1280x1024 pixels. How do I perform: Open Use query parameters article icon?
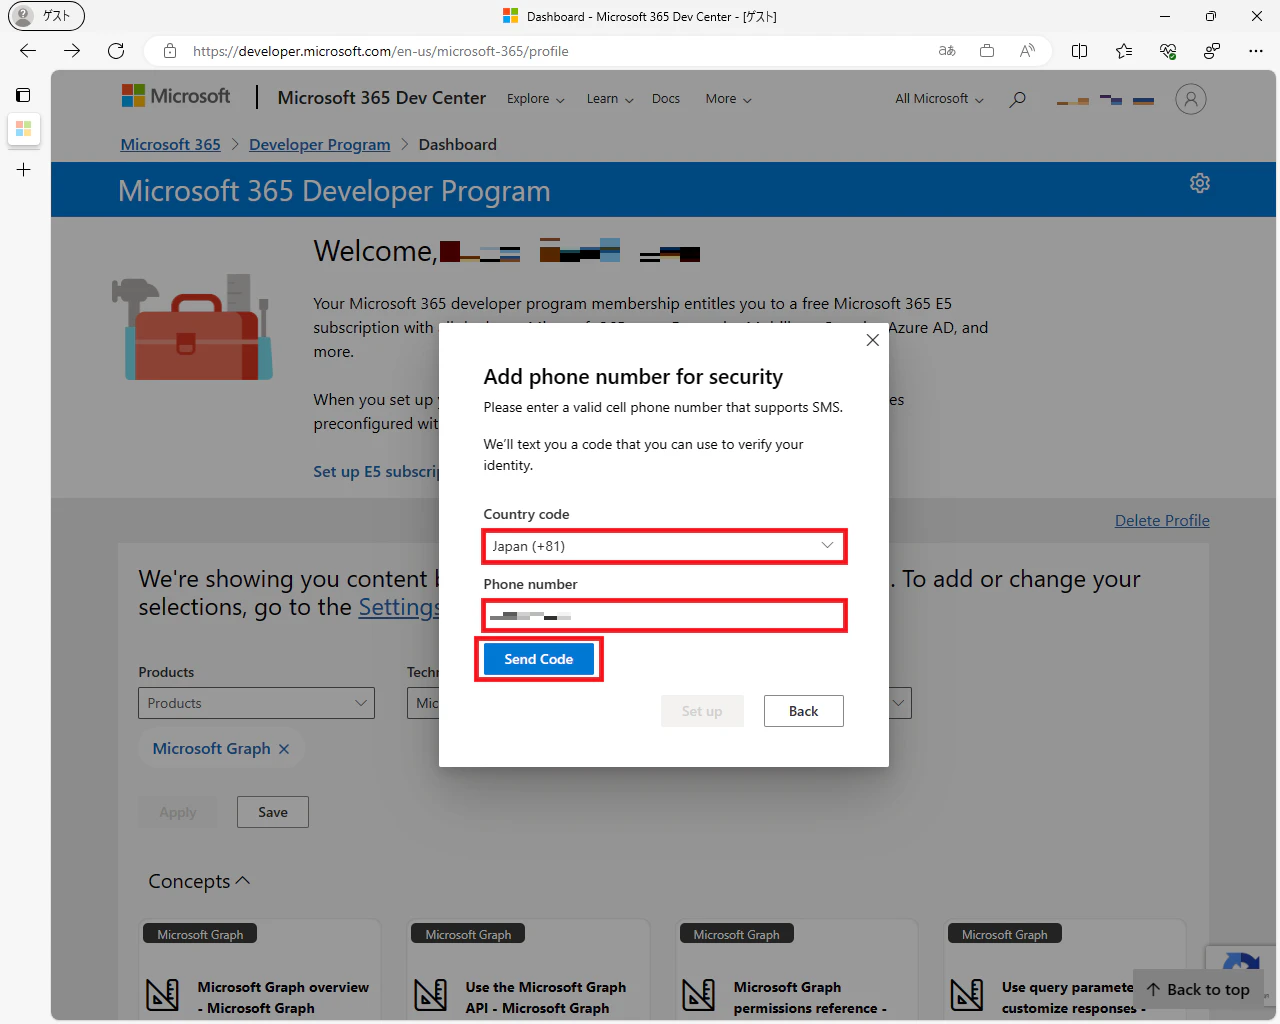[967, 994]
